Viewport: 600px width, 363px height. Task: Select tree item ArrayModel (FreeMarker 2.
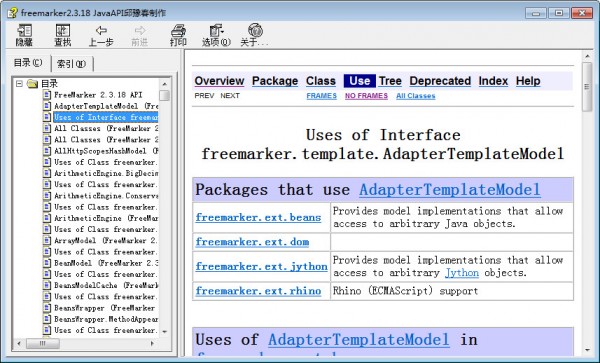tap(106, 240)
